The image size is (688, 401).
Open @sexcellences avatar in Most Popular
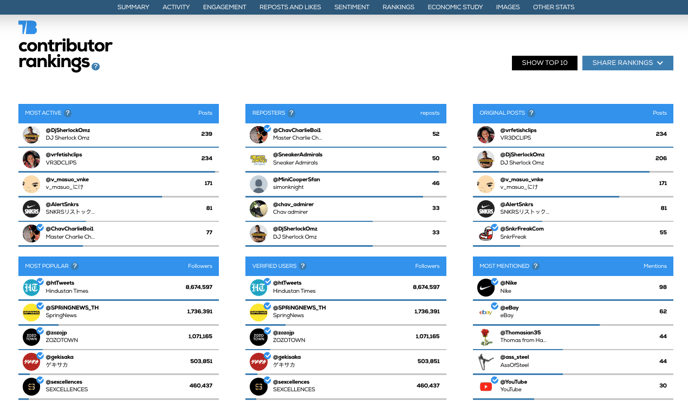click(31, 387)
